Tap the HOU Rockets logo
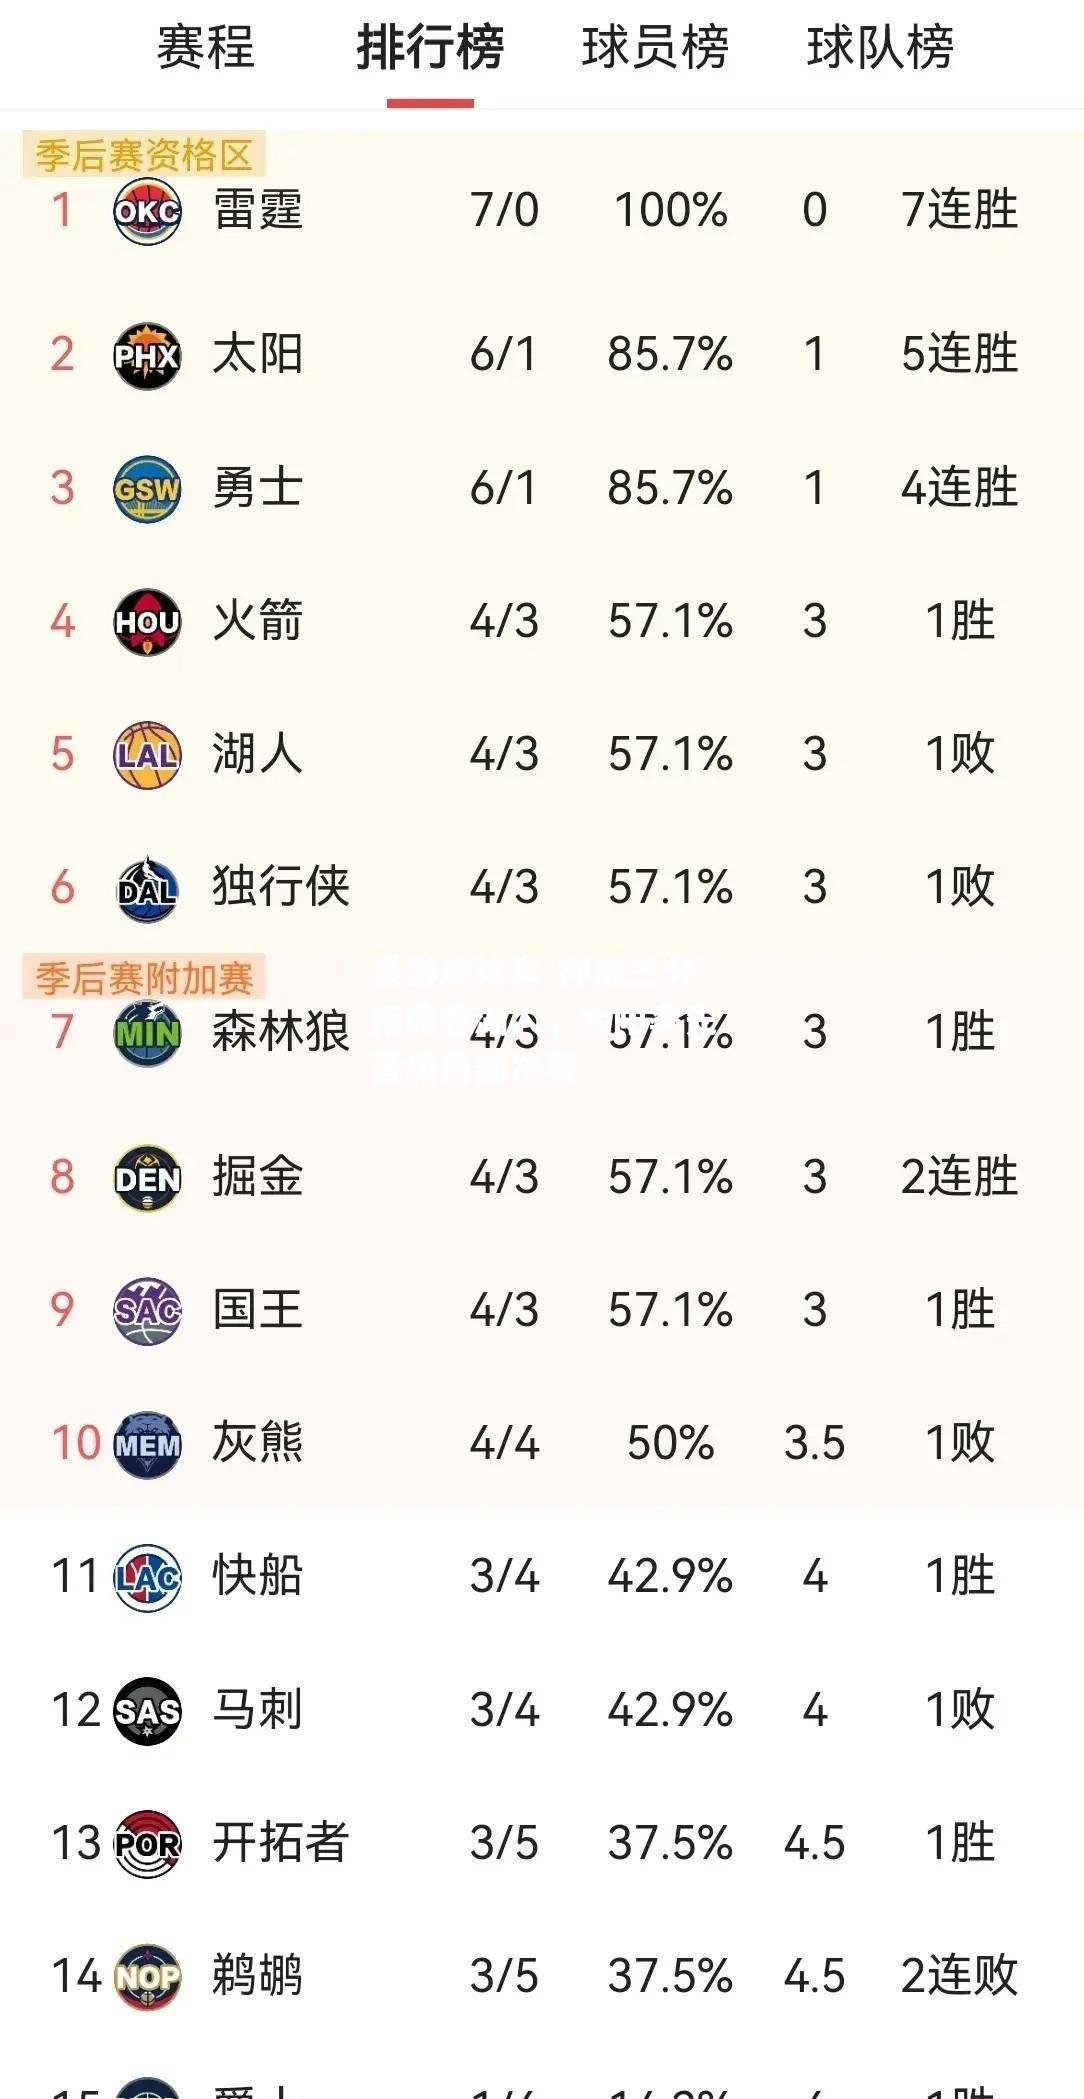The width and height of the screenshot is (1084, 2099). [147, 622]
